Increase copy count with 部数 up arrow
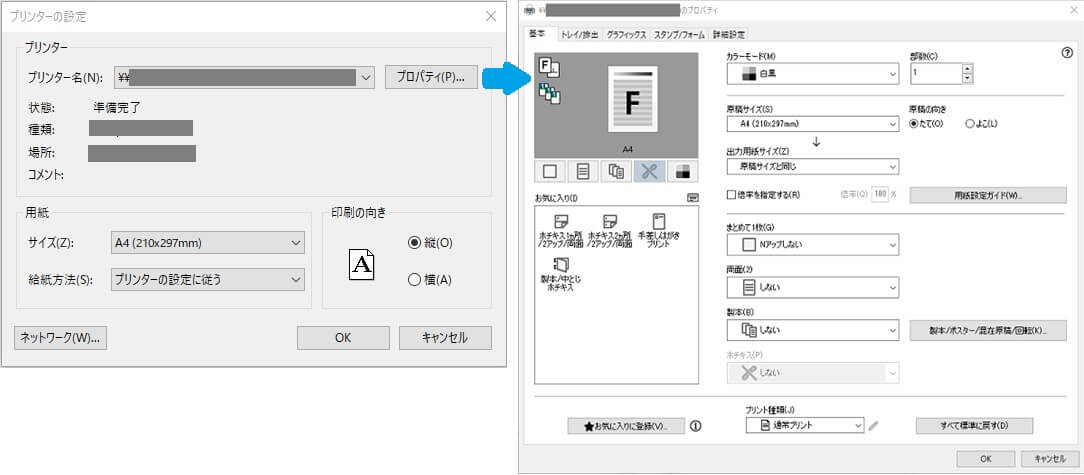This screenshot has height=475, width=1084. coord(967,69)
